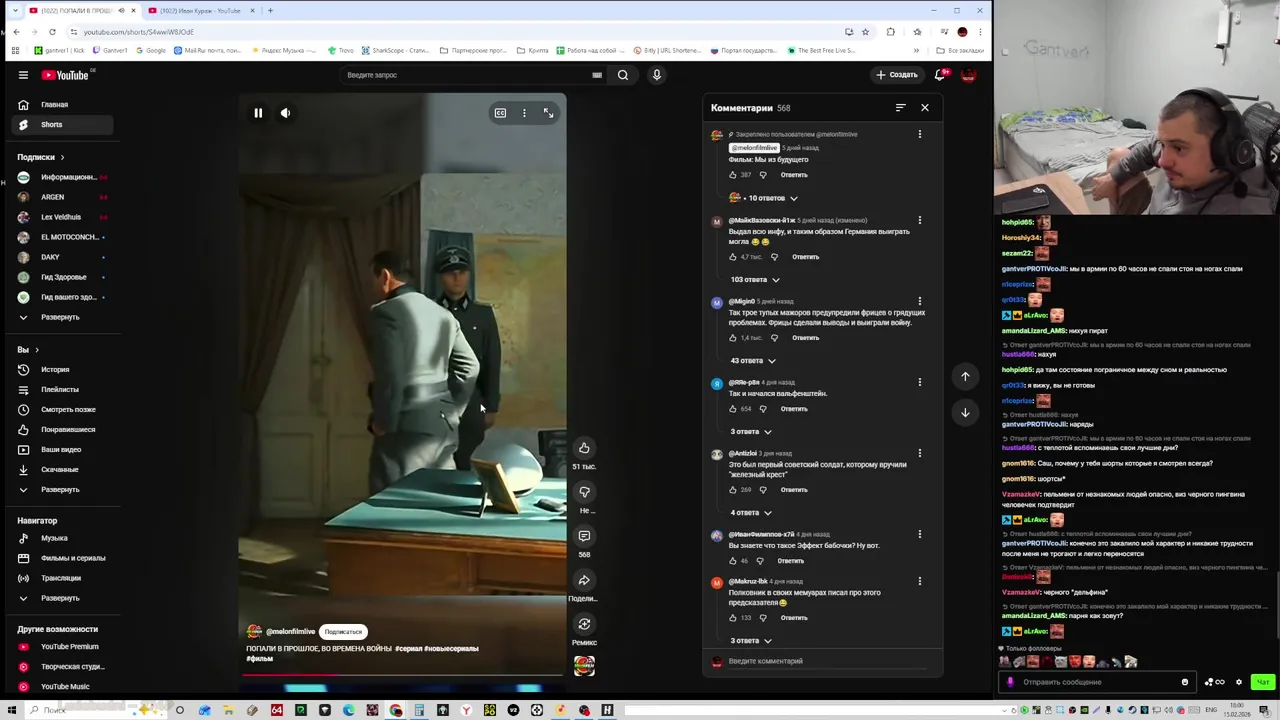This screenshot has width=1280, height=720.
Task: Seek on the Shorts progress bar
Action: 403,674
